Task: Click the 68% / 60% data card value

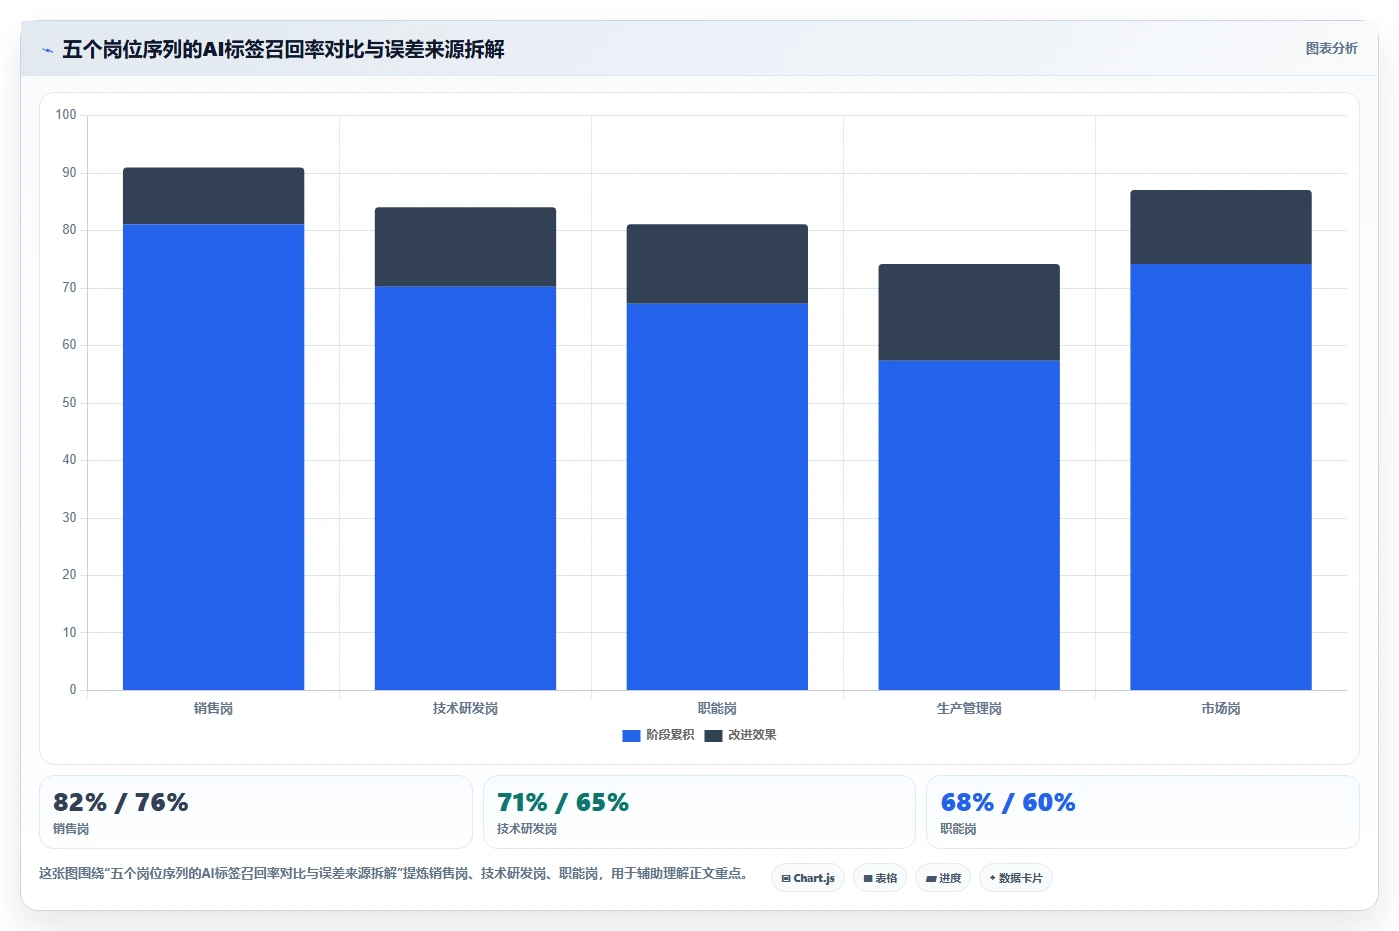Action: tap(1008, 802)
